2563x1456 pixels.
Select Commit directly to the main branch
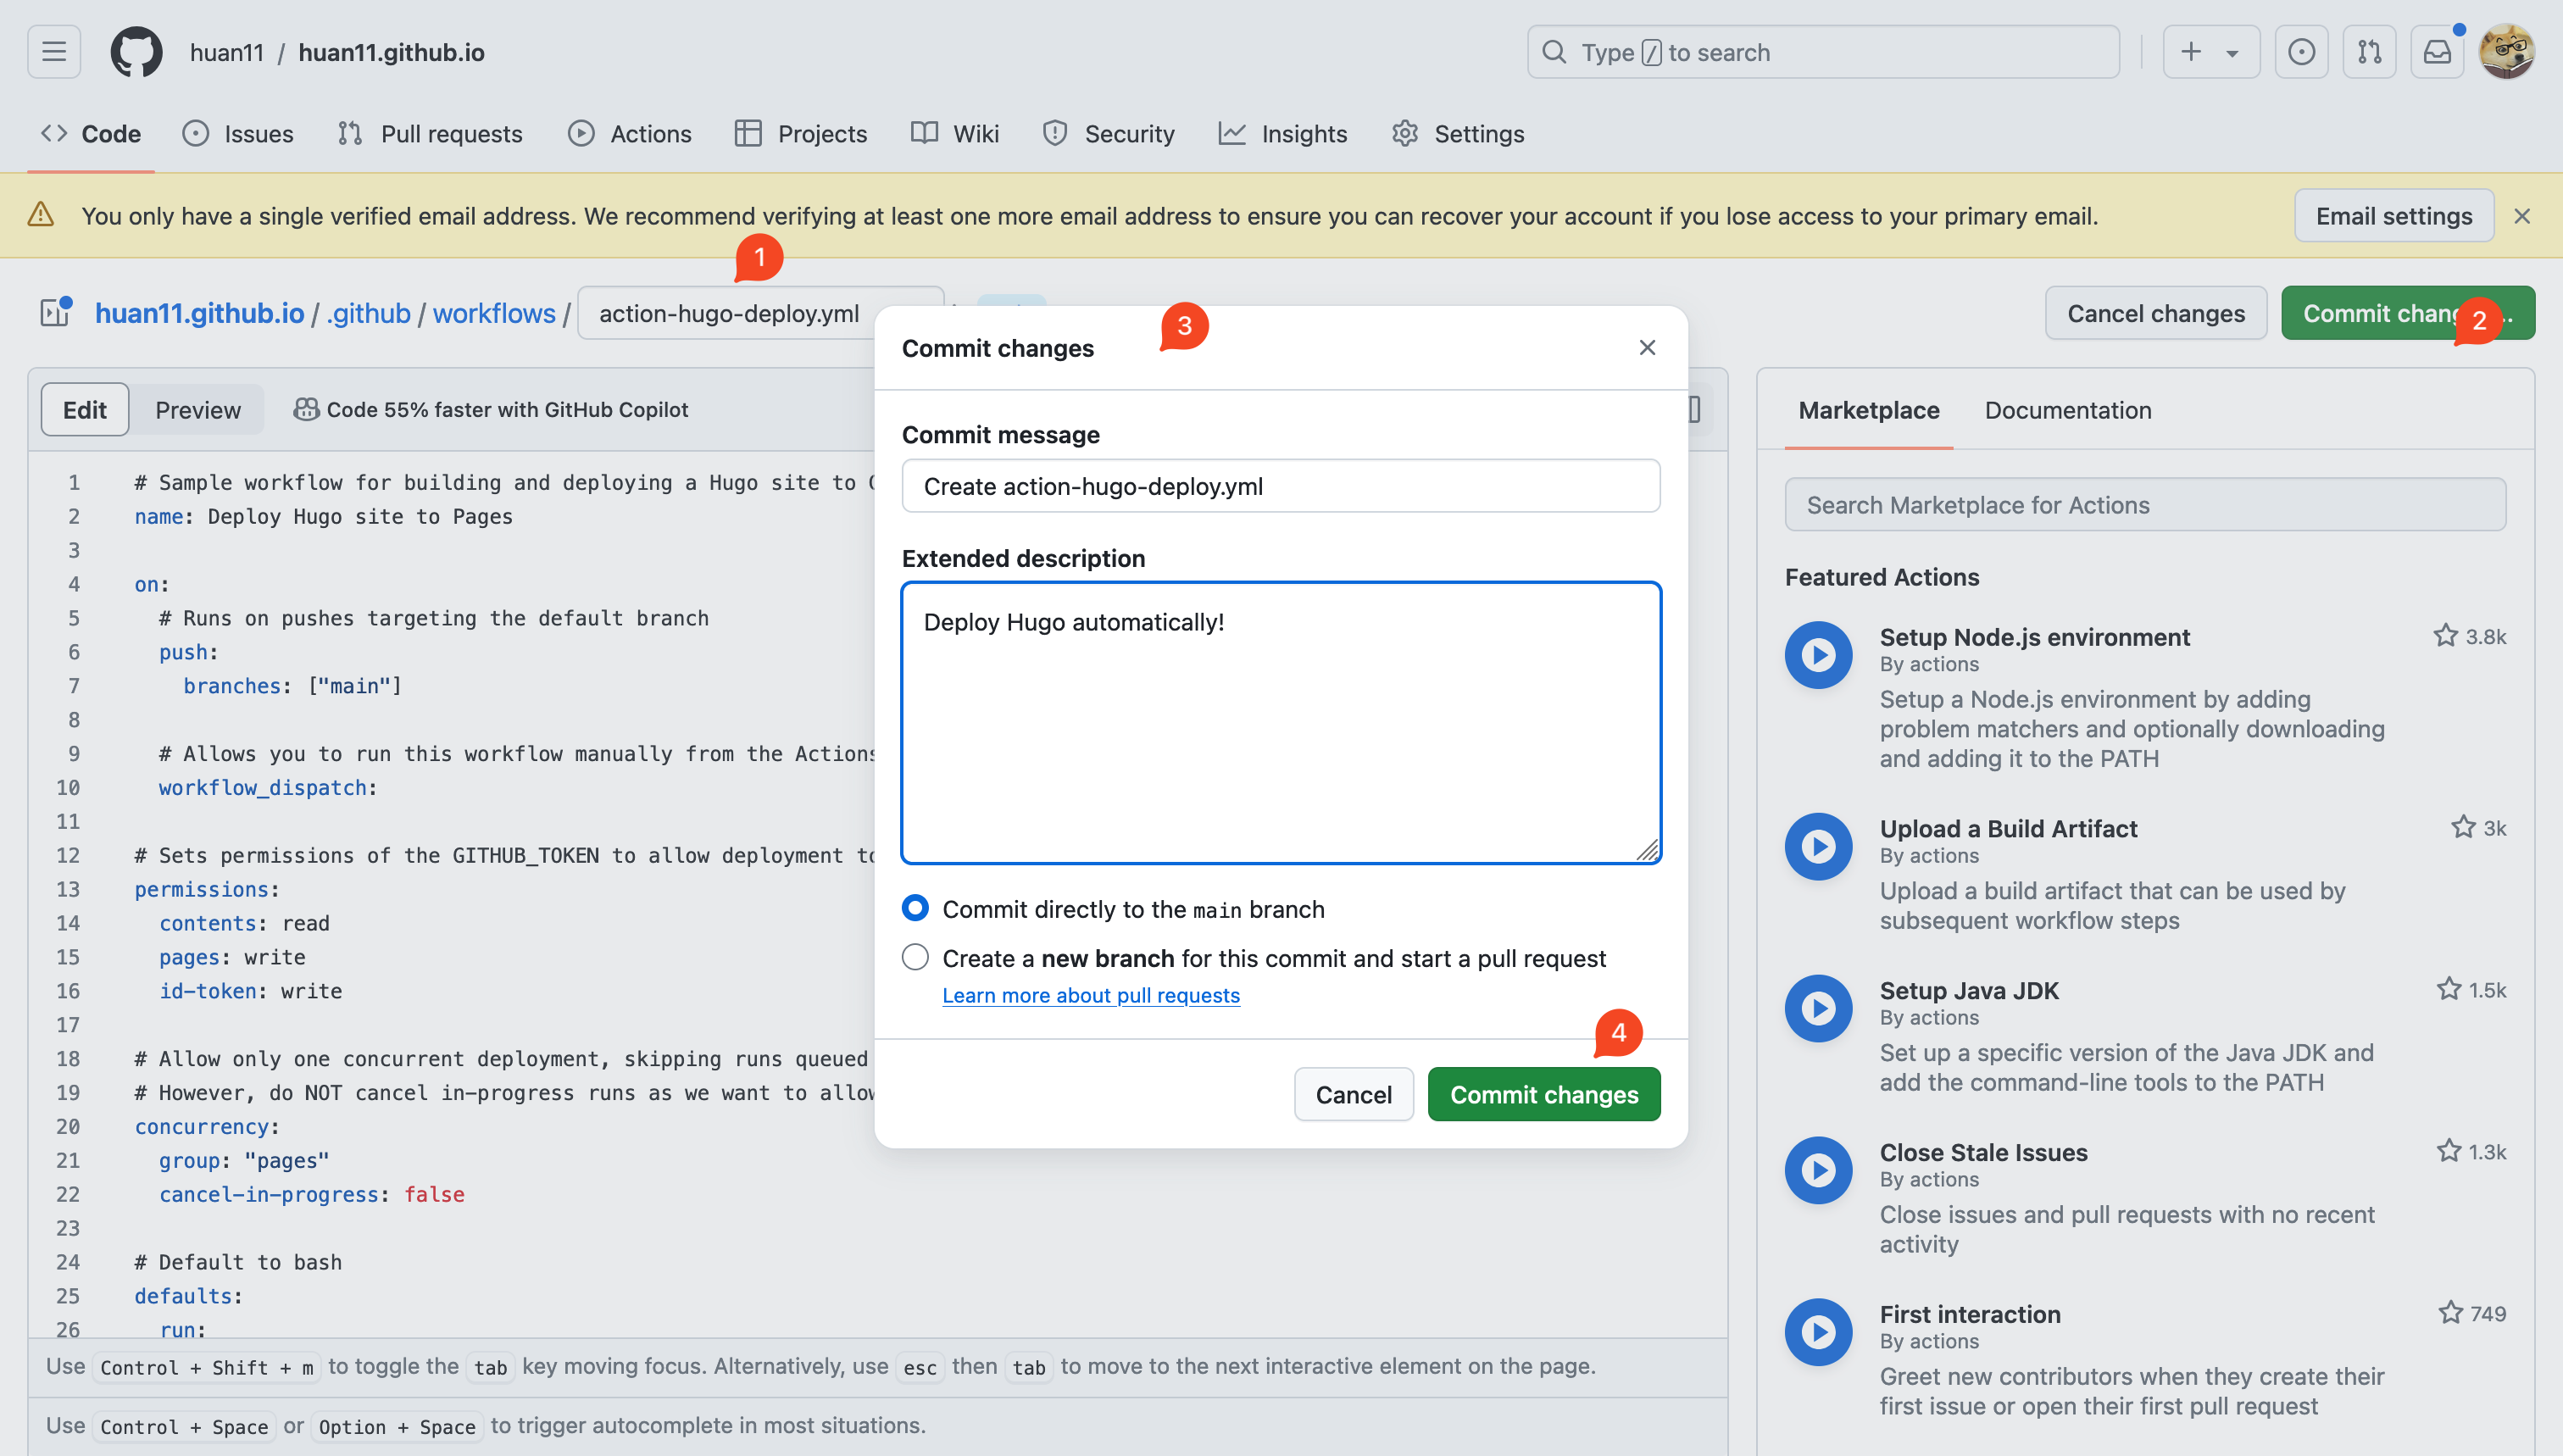click(x=915, y=908)
